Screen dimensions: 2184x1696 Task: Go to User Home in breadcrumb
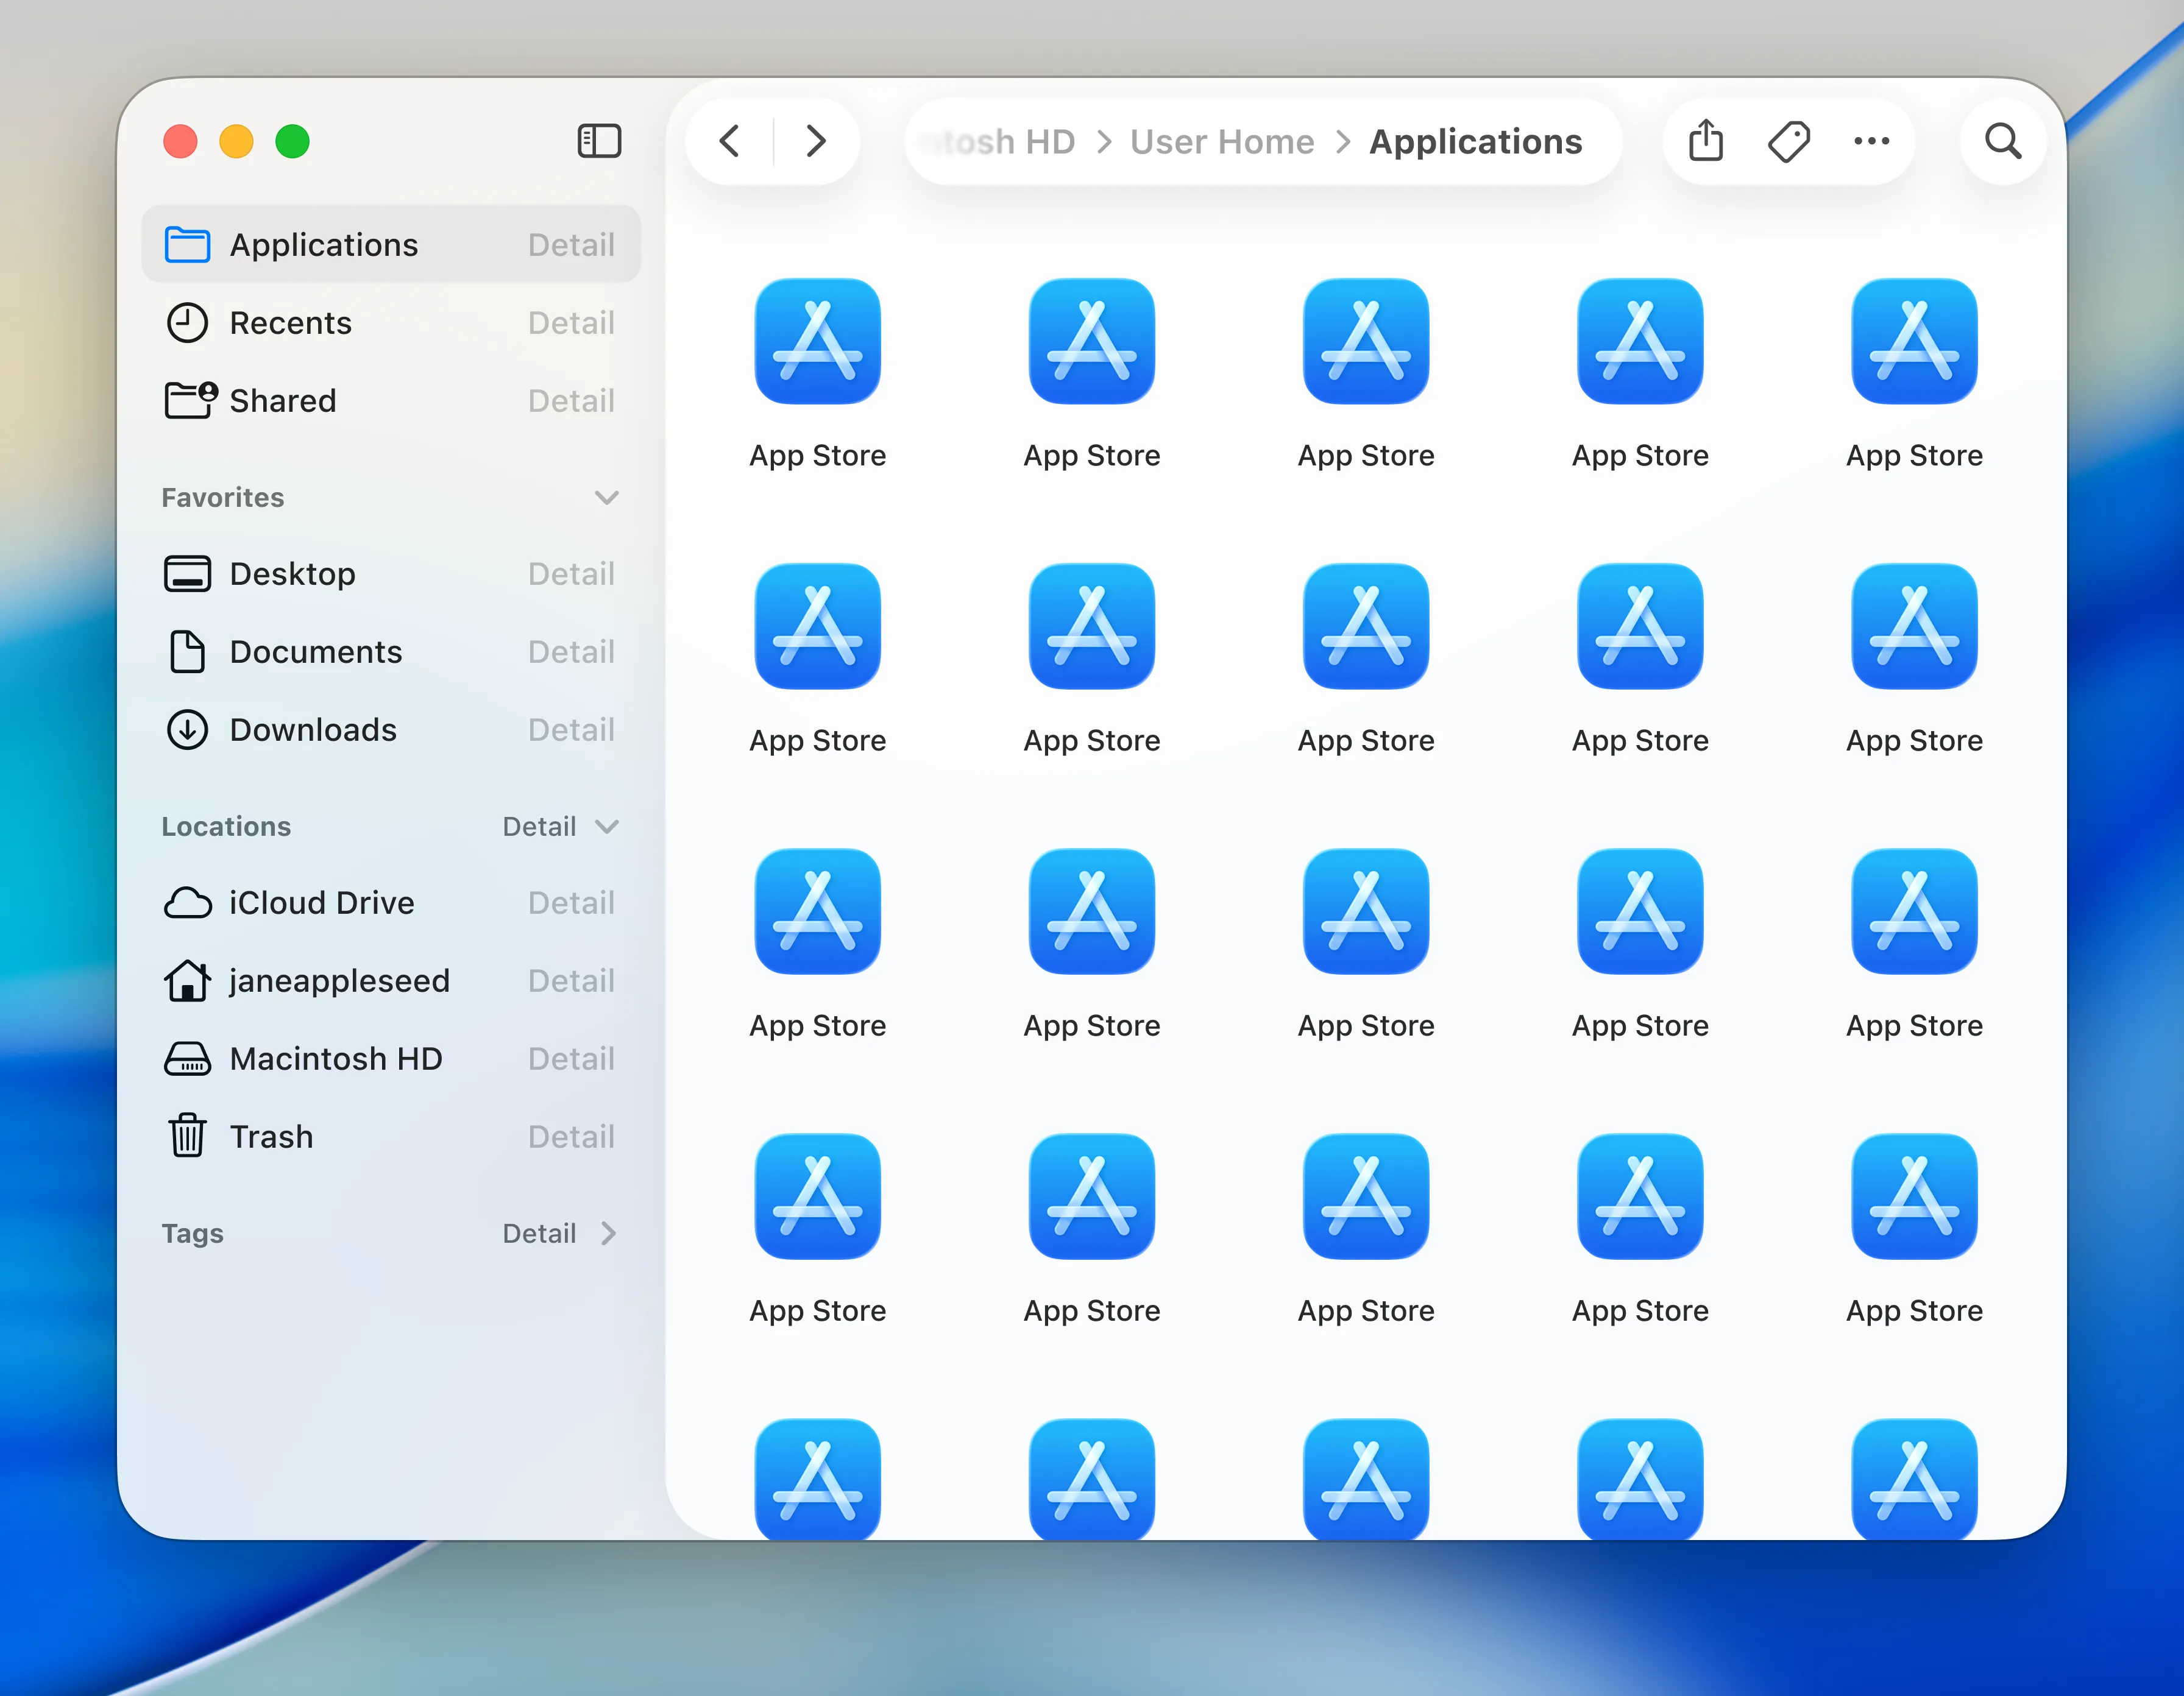(1222, 141)
